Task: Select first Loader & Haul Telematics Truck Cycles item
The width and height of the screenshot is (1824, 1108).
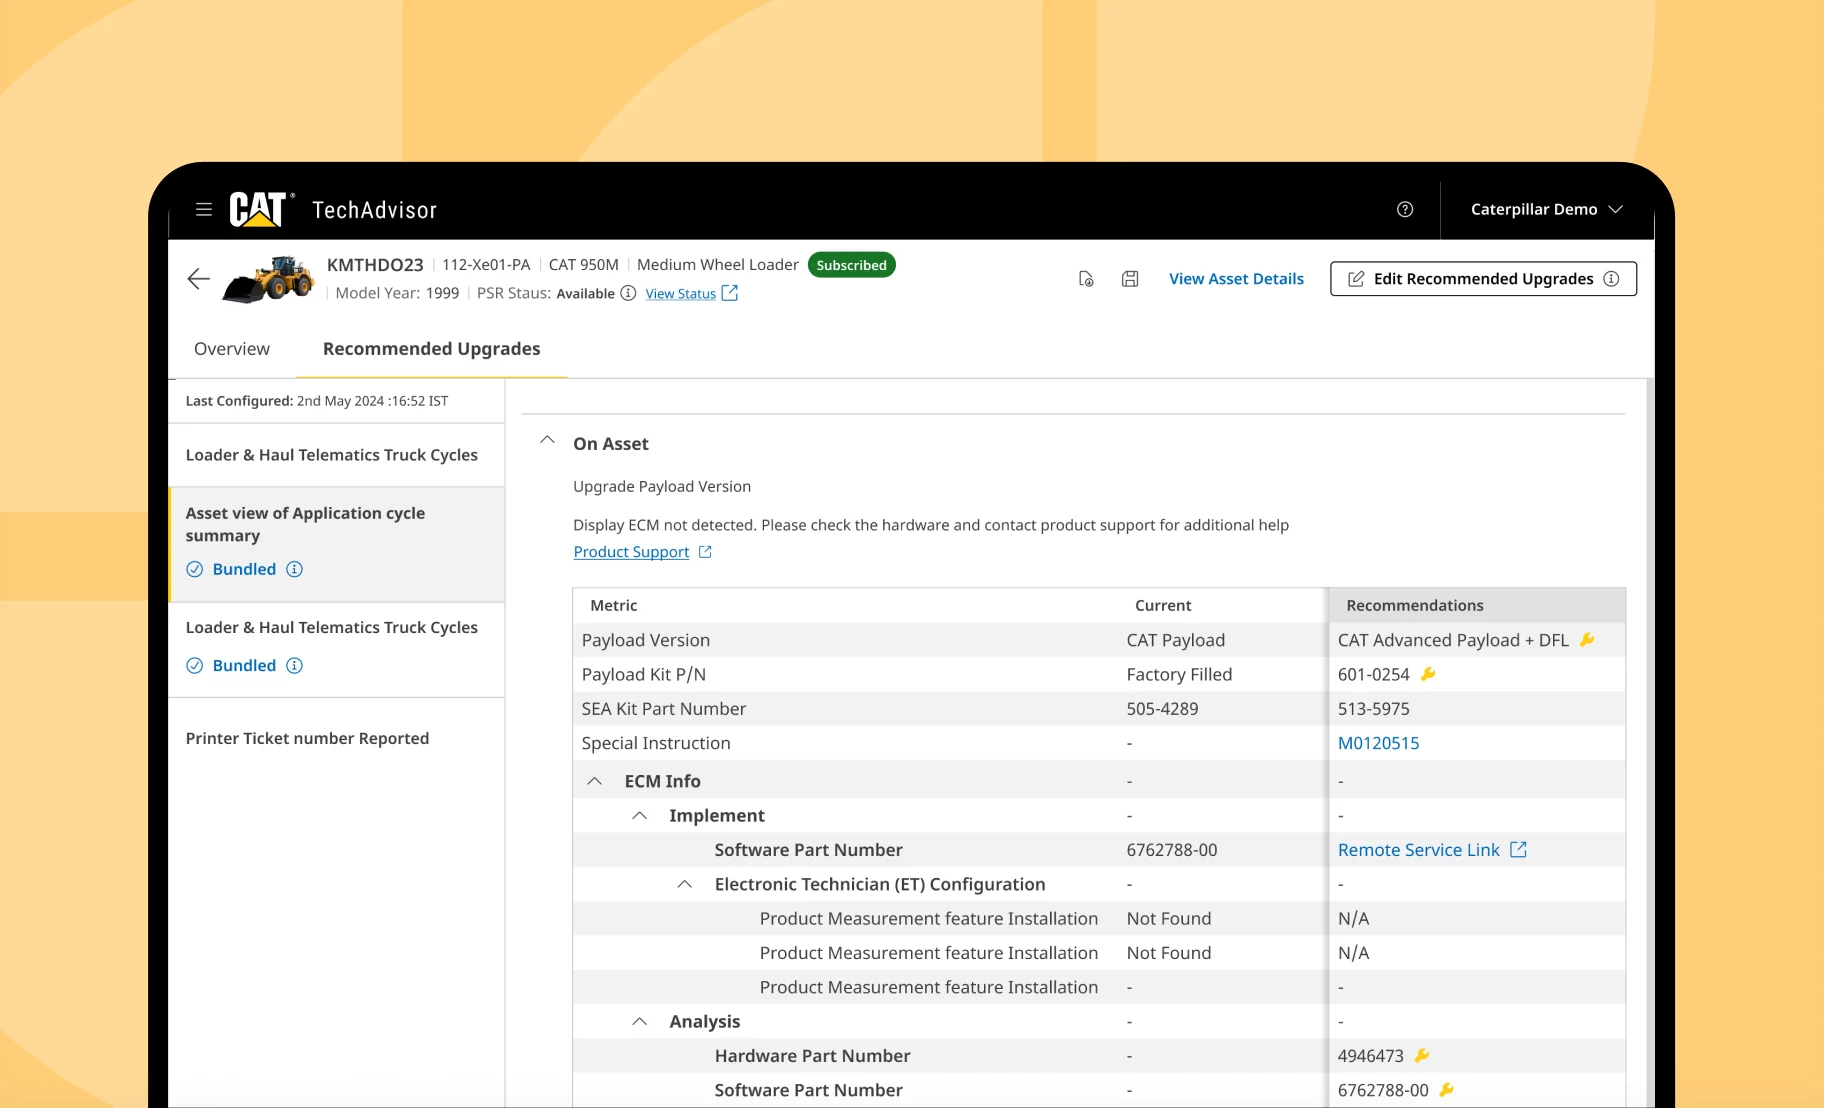Action: (x=337, y=455)
